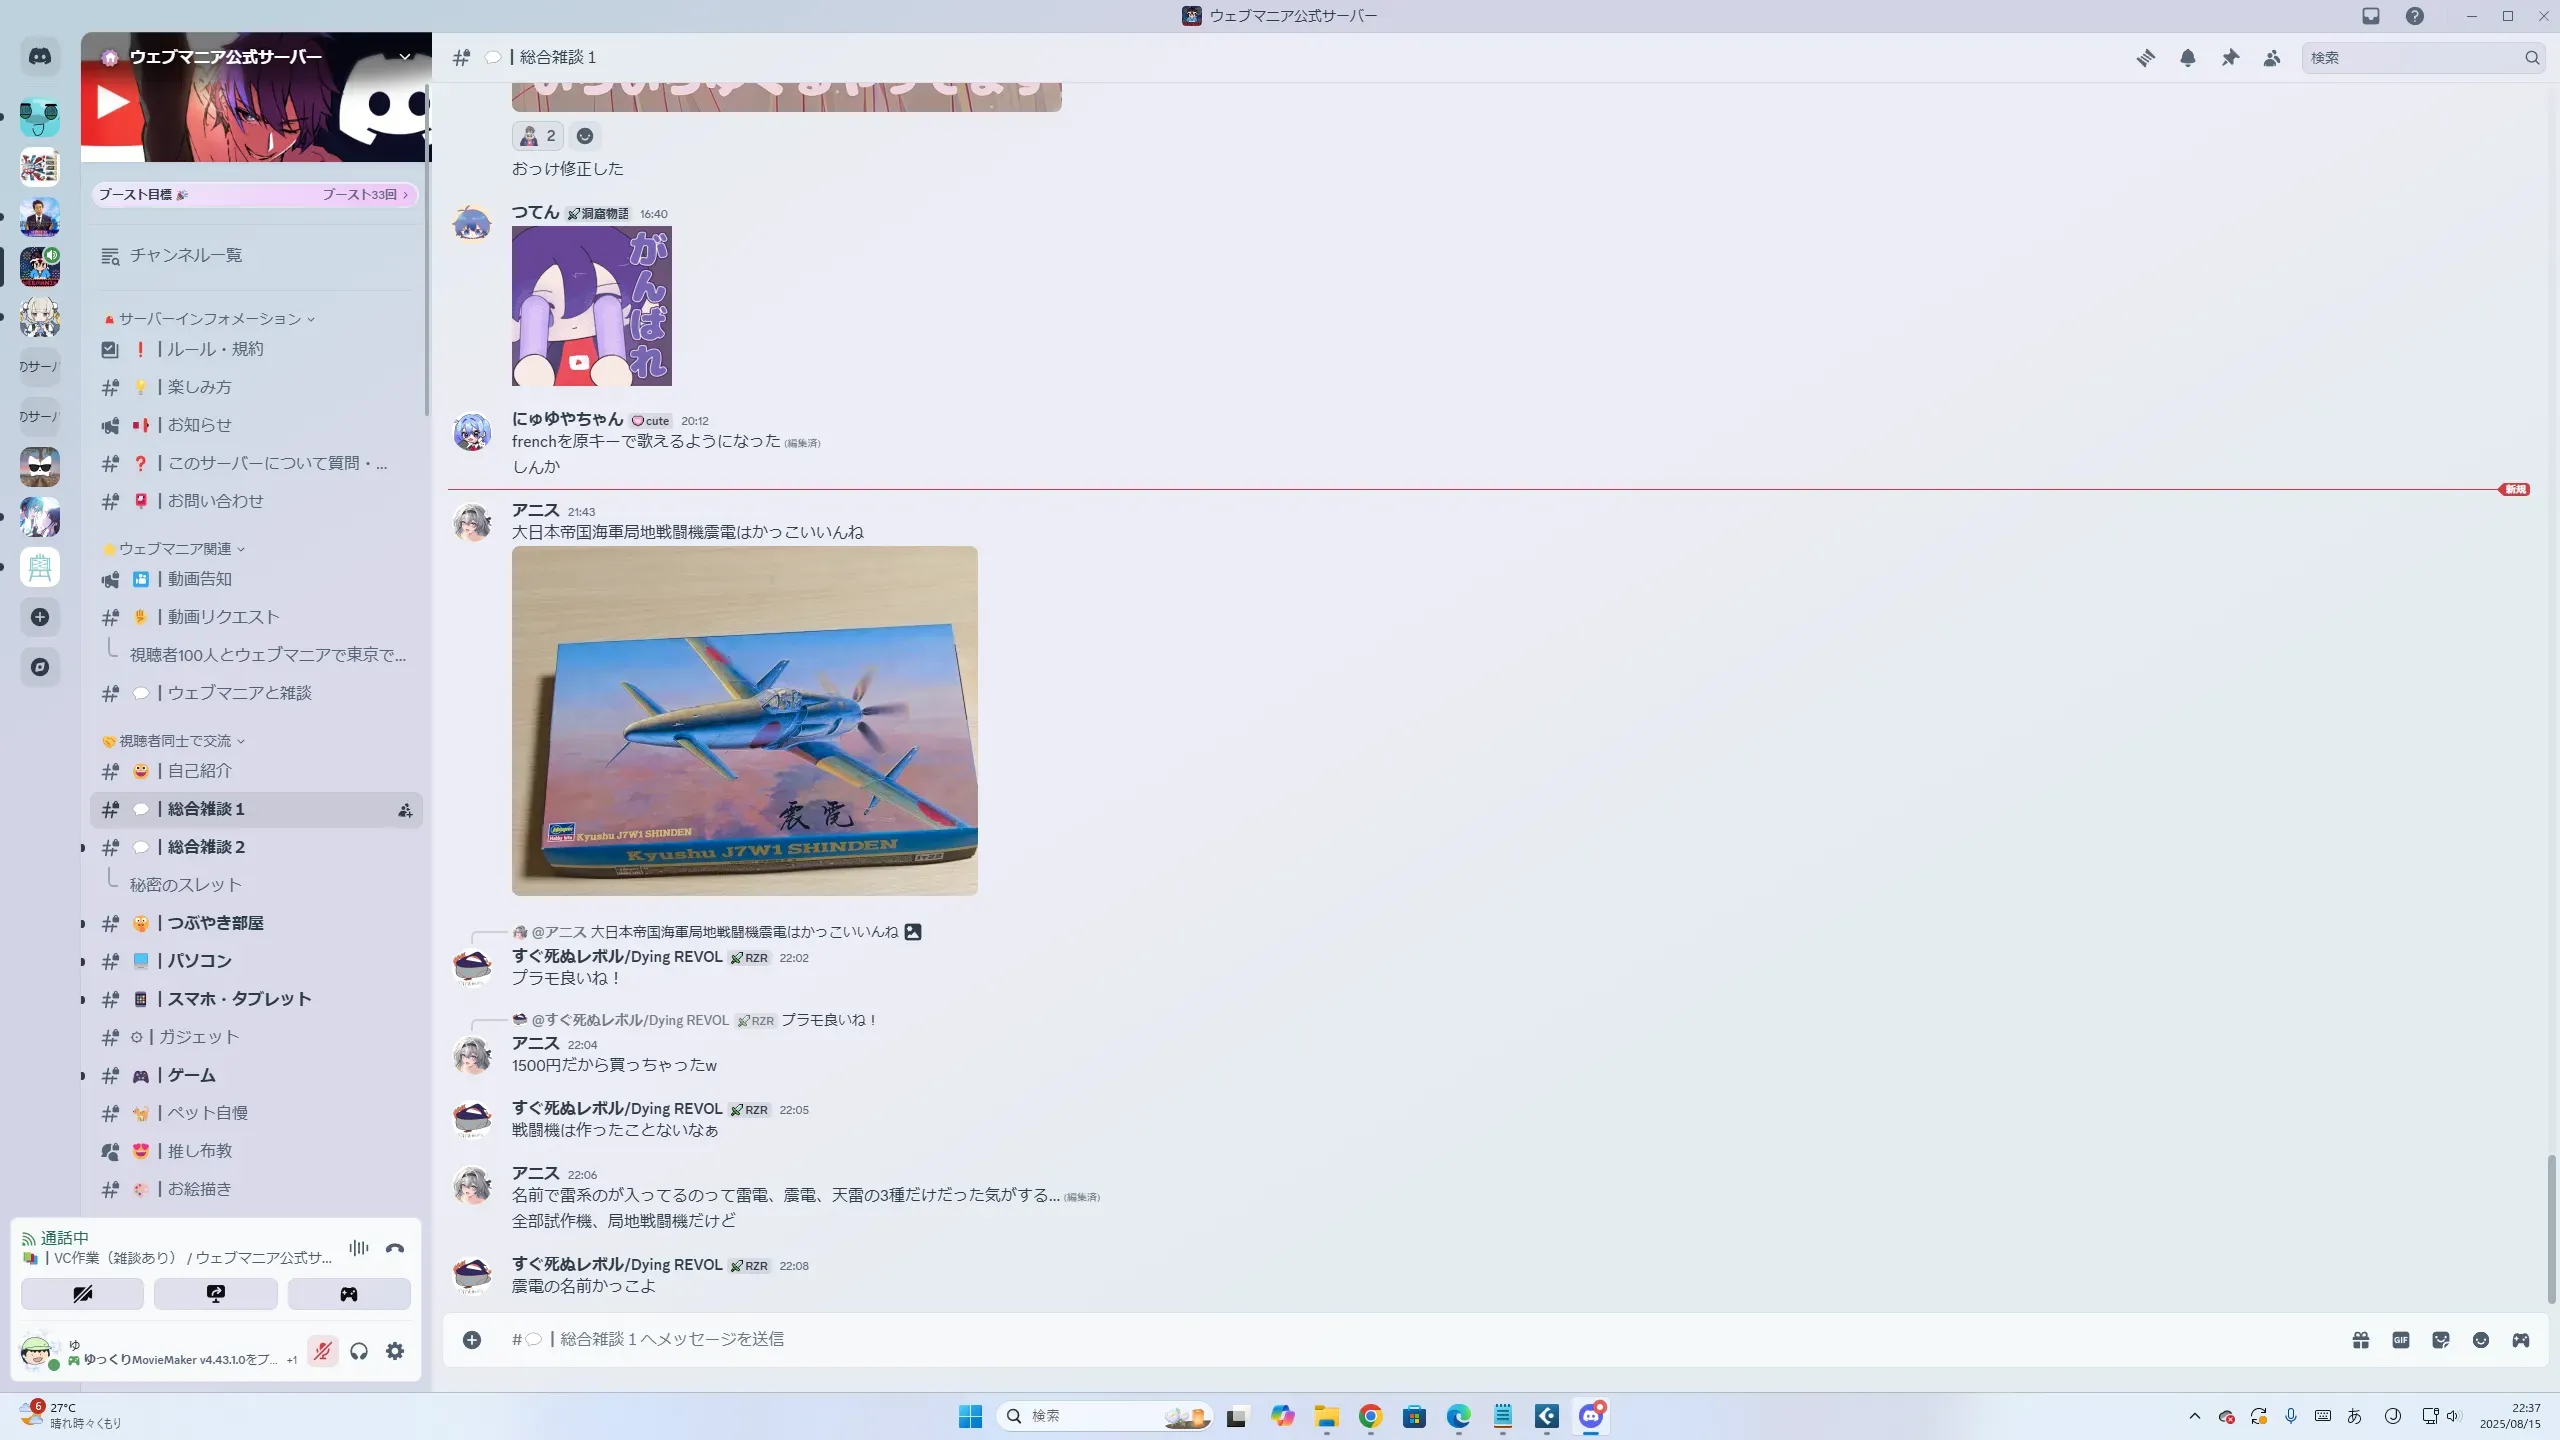Open pinned messages pin icon
This screenshot has height=1440, width=2560.
click(2230, 58)
